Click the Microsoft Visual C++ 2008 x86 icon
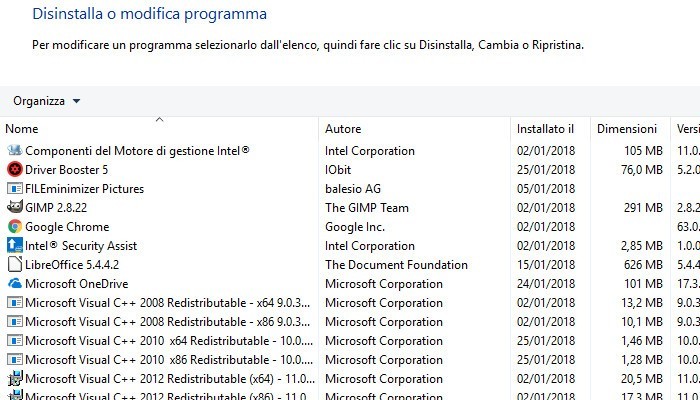 (x=14, y=322)
